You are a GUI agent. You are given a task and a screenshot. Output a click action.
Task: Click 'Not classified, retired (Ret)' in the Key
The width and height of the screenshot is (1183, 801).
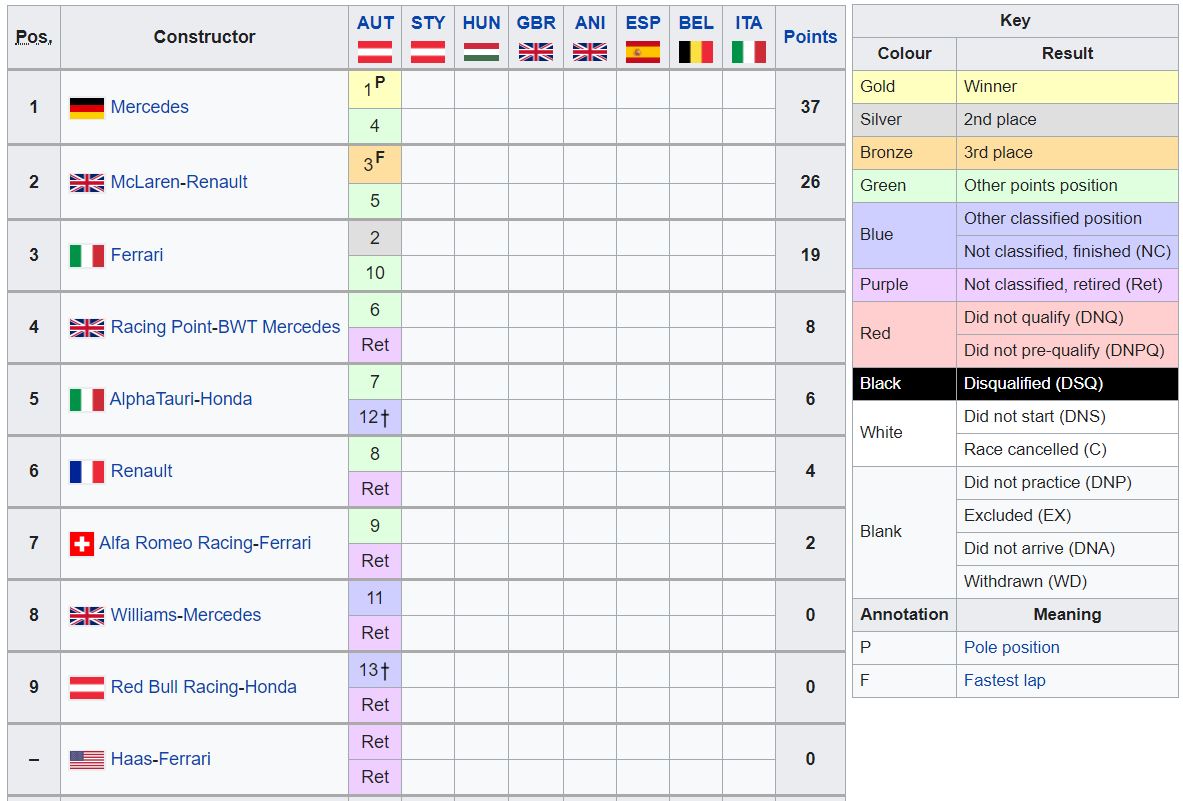[1067, 285]
